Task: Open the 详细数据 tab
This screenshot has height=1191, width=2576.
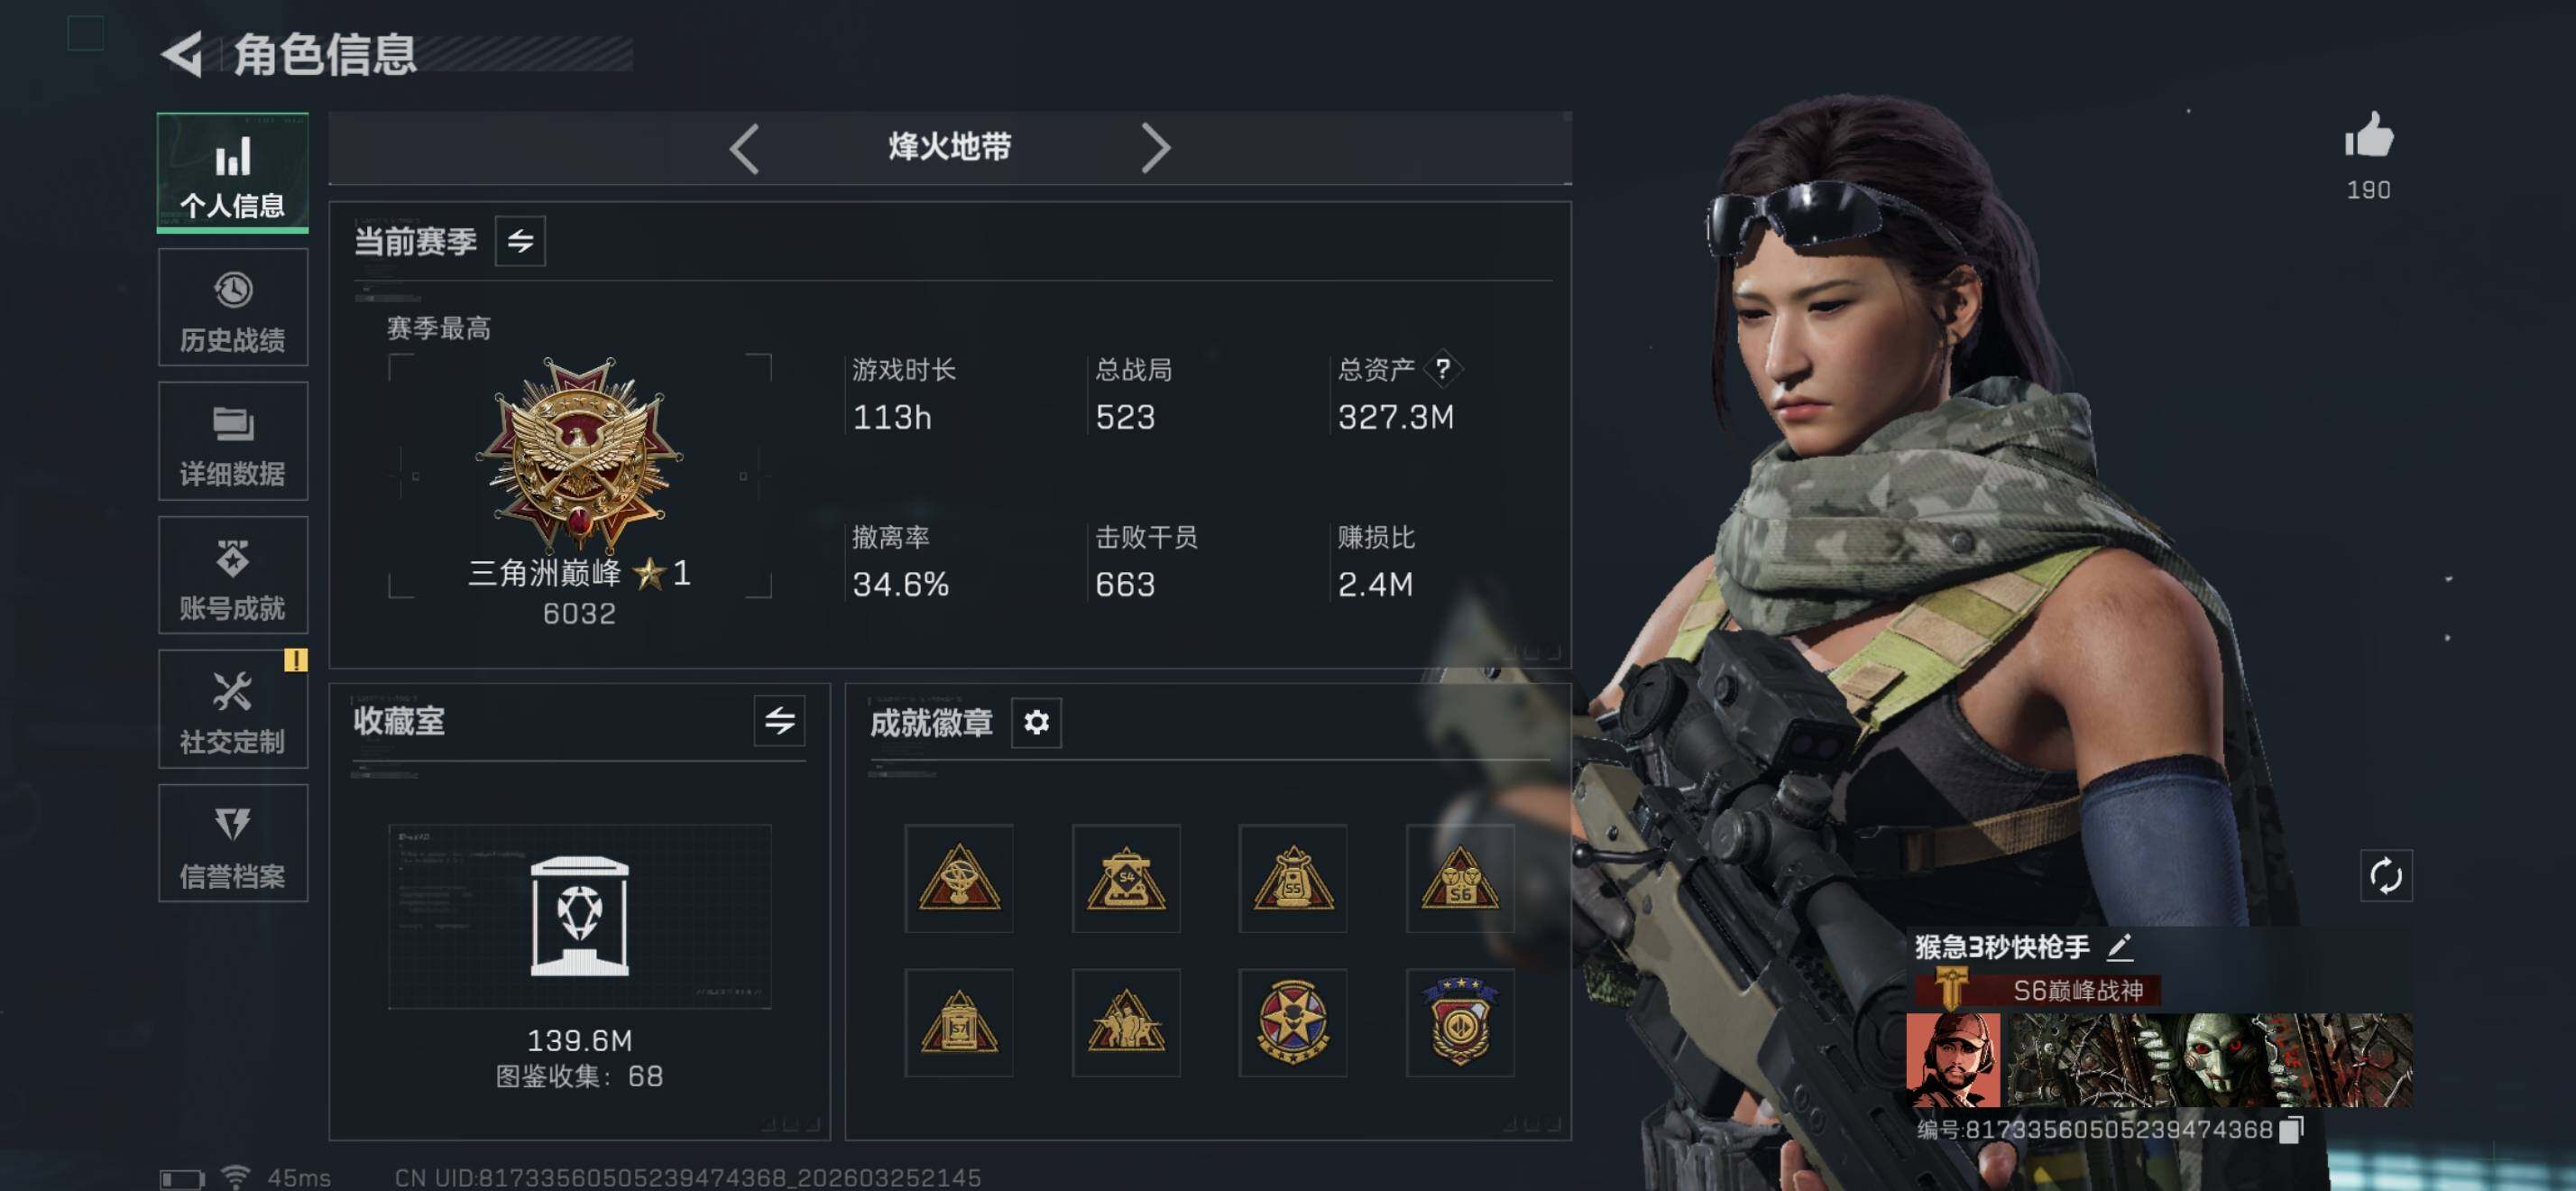Action: [233, 442]
